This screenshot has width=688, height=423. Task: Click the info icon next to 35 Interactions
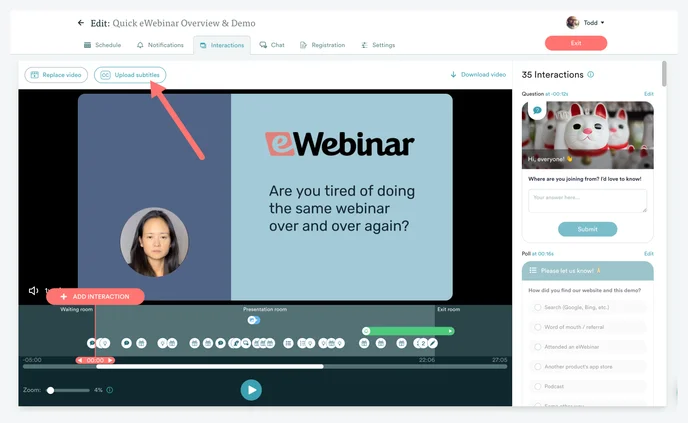pyautogui.click(x=590, y=75)
